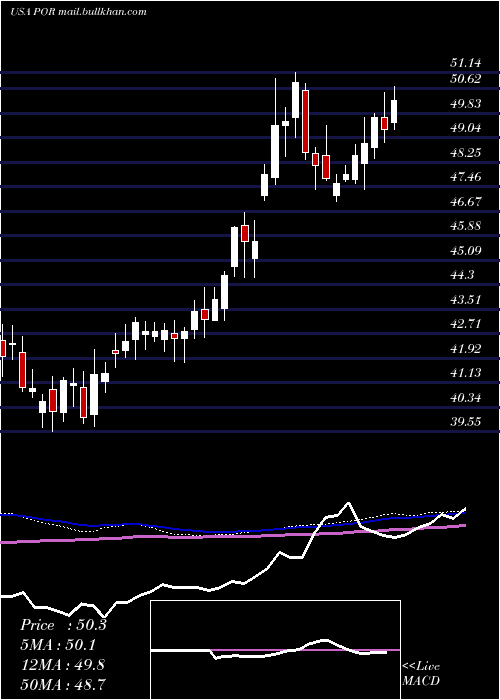Click the 41.13 price axis label

(465, 373)
